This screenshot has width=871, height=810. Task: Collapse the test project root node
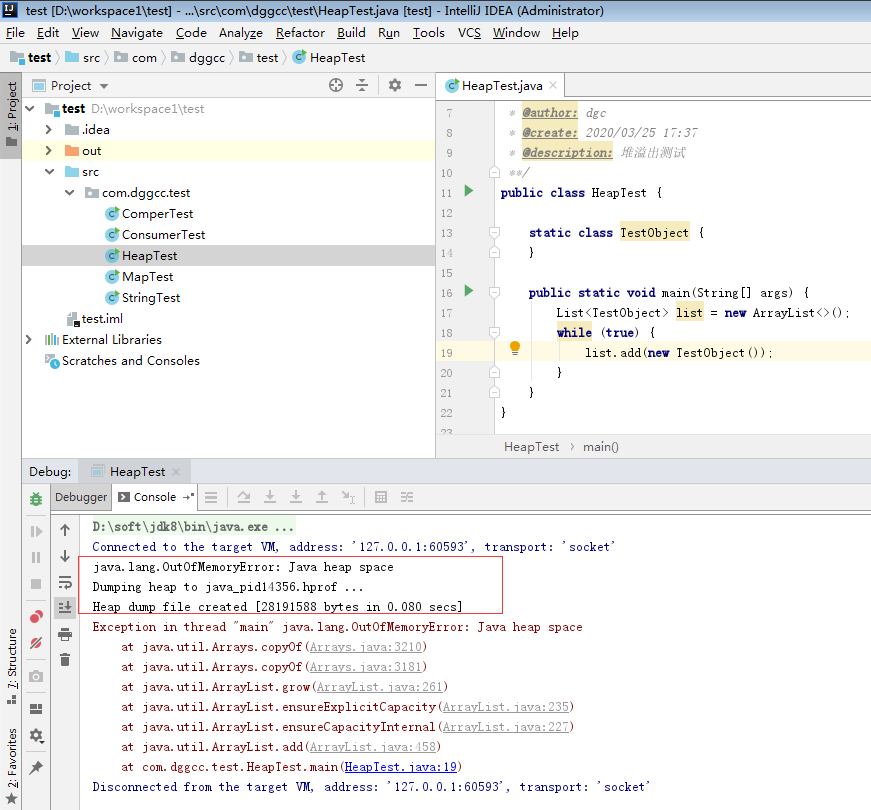pos(30,108)
